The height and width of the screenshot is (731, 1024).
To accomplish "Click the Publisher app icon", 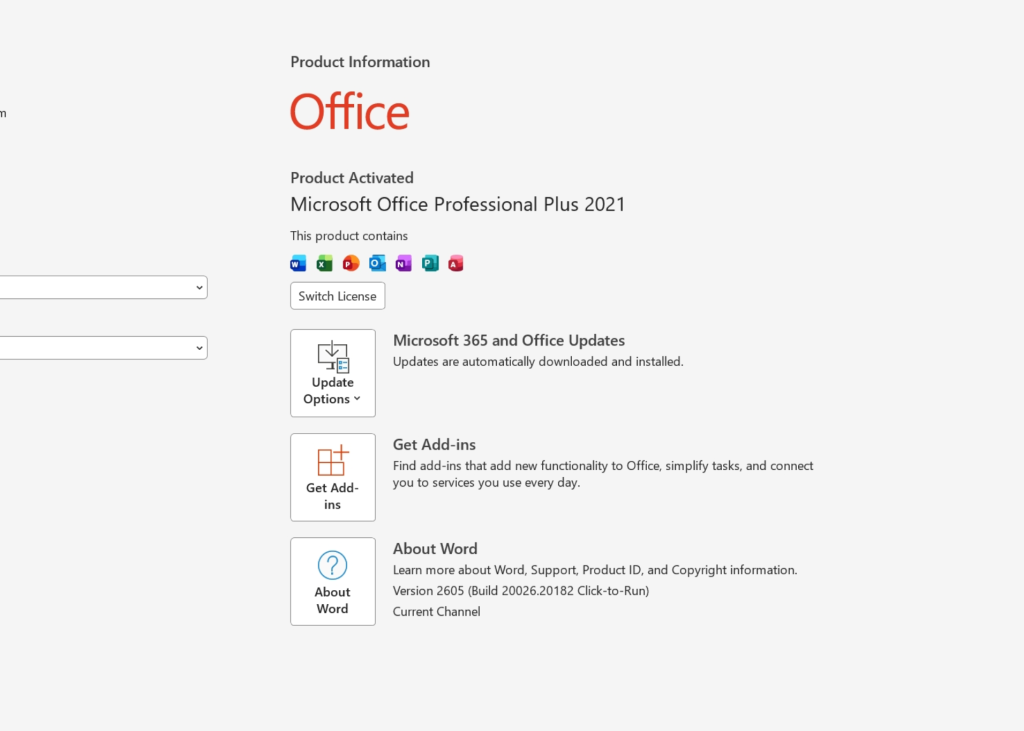I will (430, 263).
